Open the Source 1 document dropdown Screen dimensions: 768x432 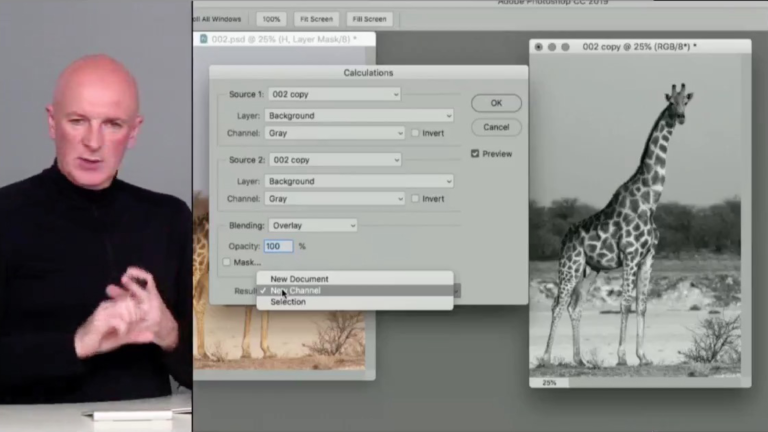click(334, 94)
